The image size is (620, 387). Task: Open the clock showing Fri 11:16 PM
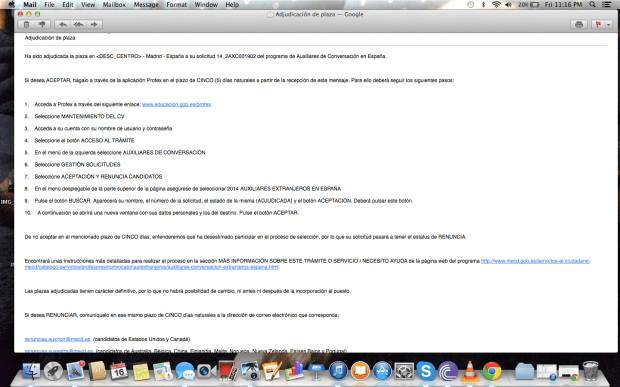563,4
